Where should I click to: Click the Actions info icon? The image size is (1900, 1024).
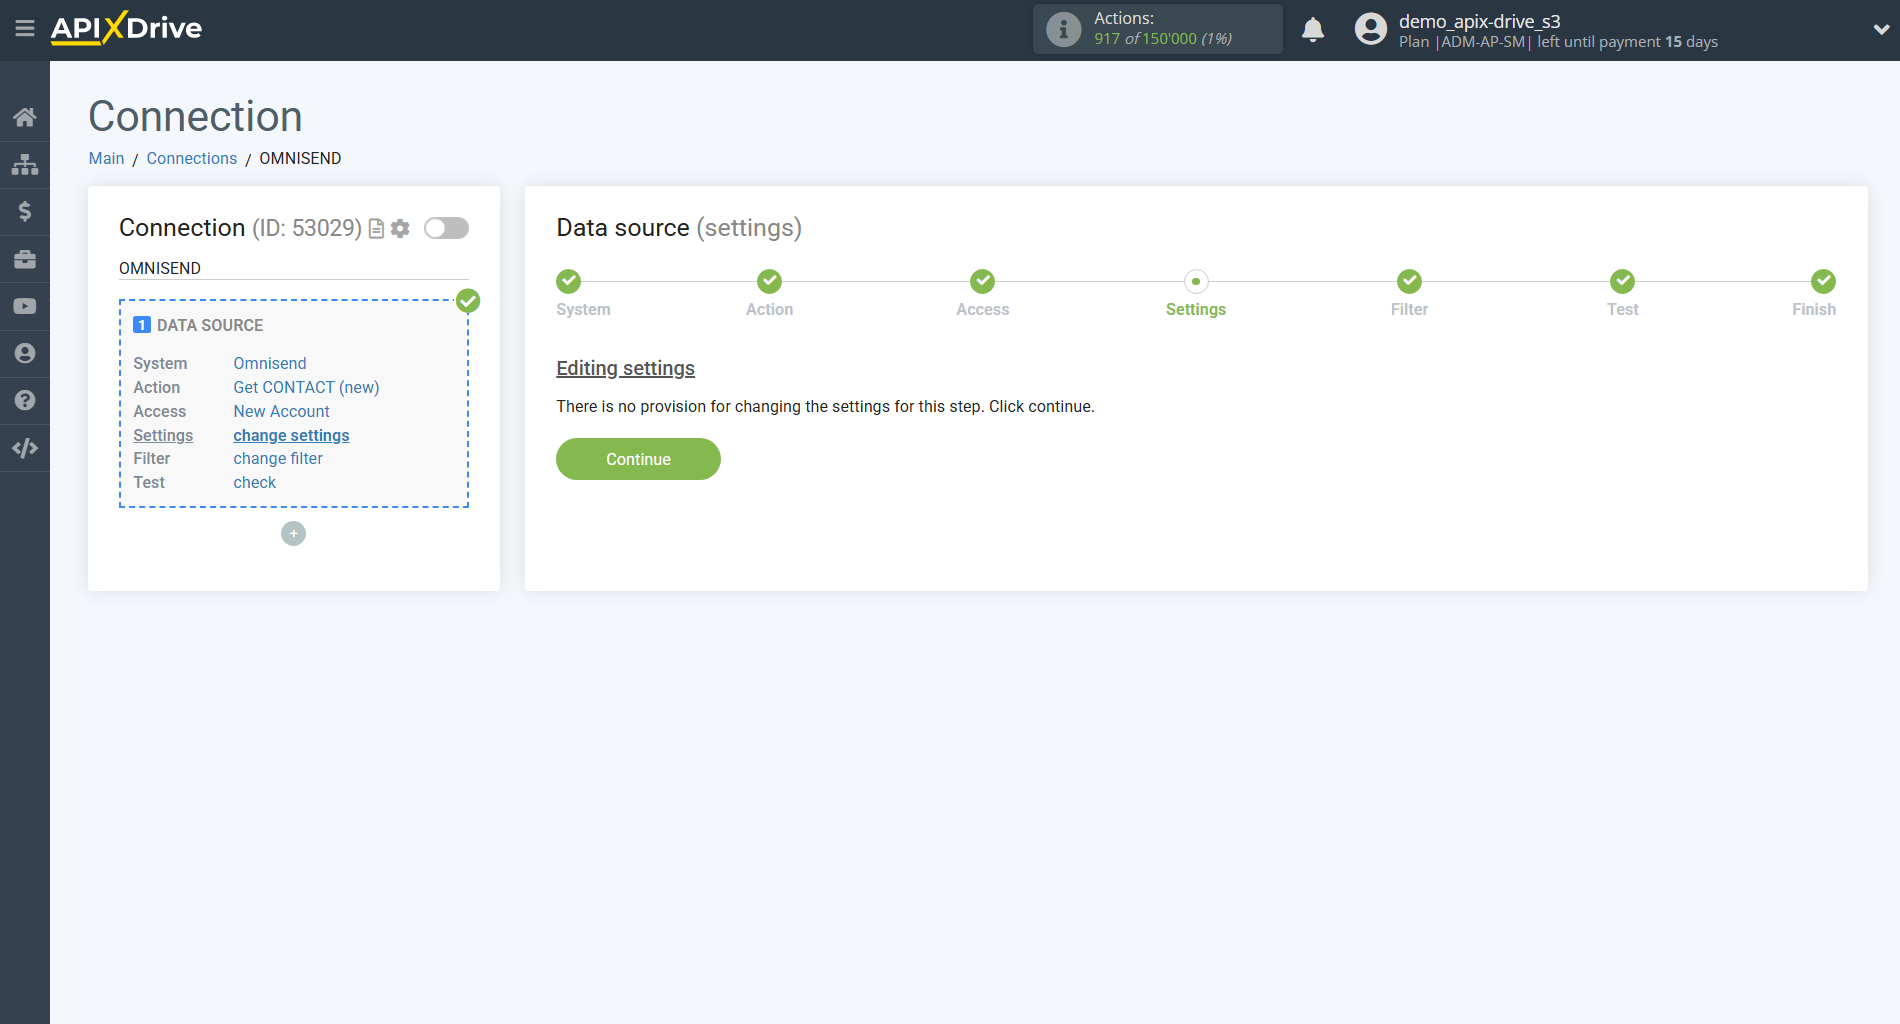coord(1061,28)
